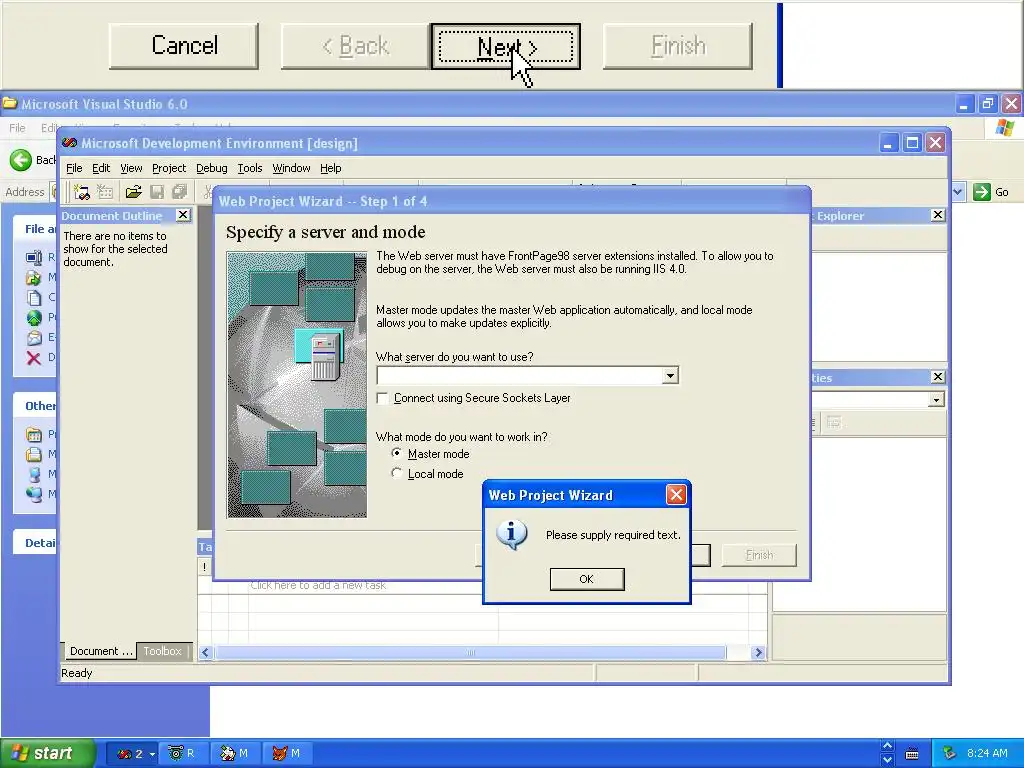This screenshot has width=1024, height=768.
Task: Click the New Project toolbar icon
Action: point(82,191)
